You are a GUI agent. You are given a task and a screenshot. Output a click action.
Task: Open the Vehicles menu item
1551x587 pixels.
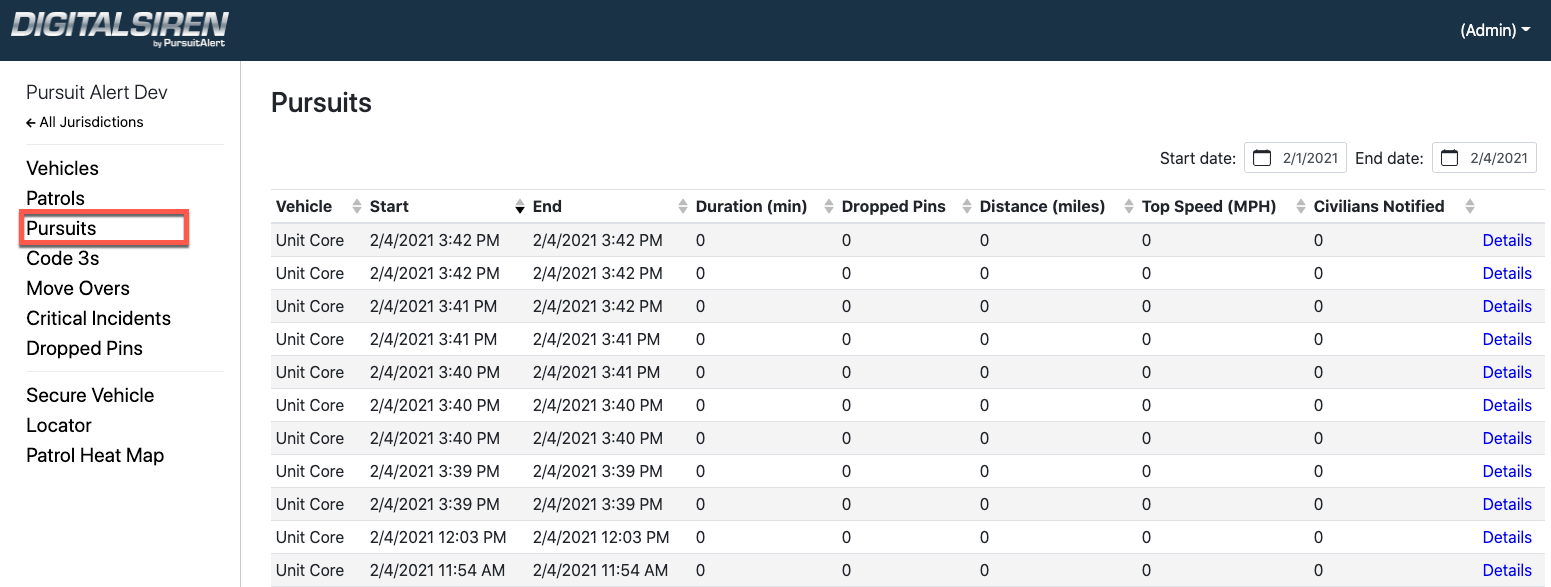(62, 168)
